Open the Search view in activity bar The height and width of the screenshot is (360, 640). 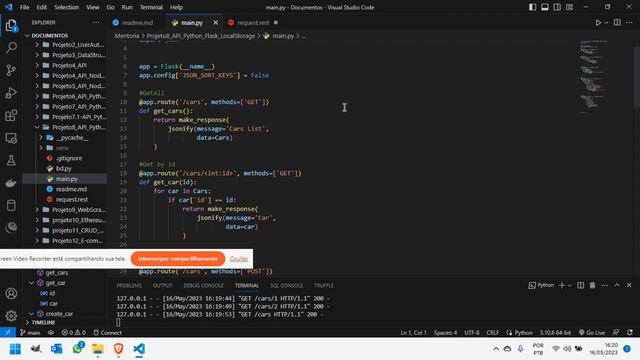11,48
